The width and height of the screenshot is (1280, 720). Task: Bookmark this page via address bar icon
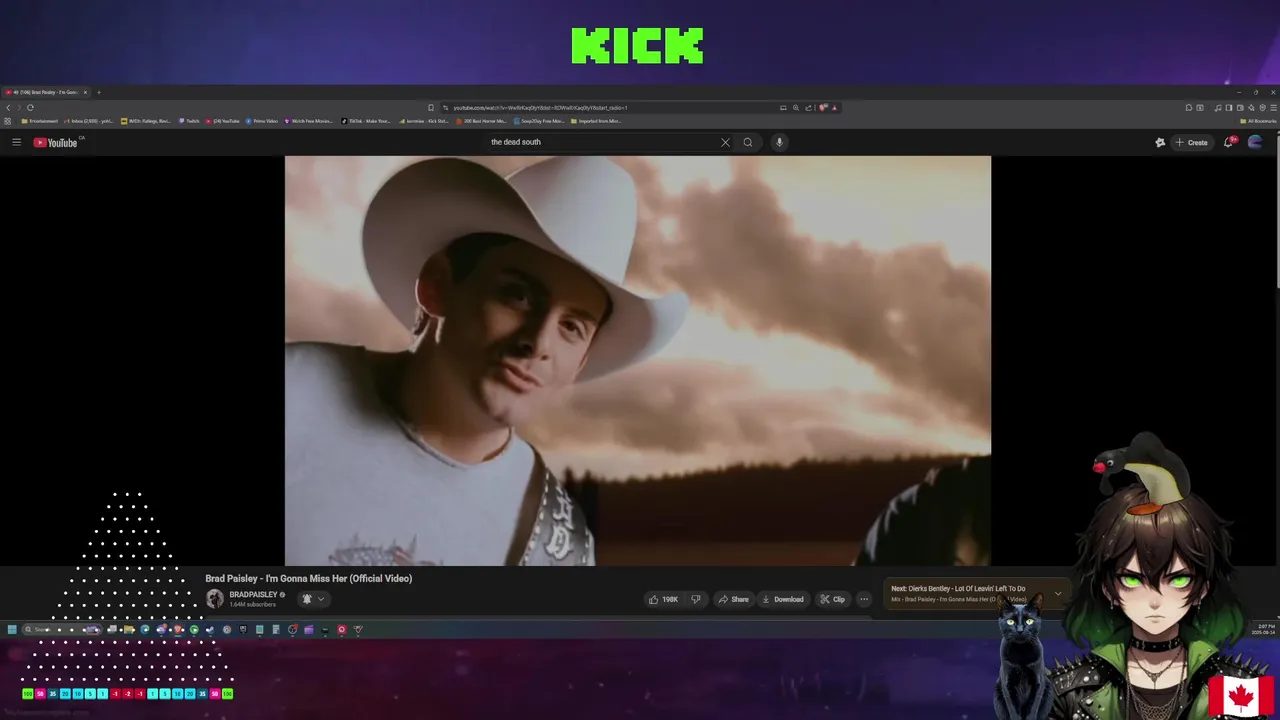[431, 108]
